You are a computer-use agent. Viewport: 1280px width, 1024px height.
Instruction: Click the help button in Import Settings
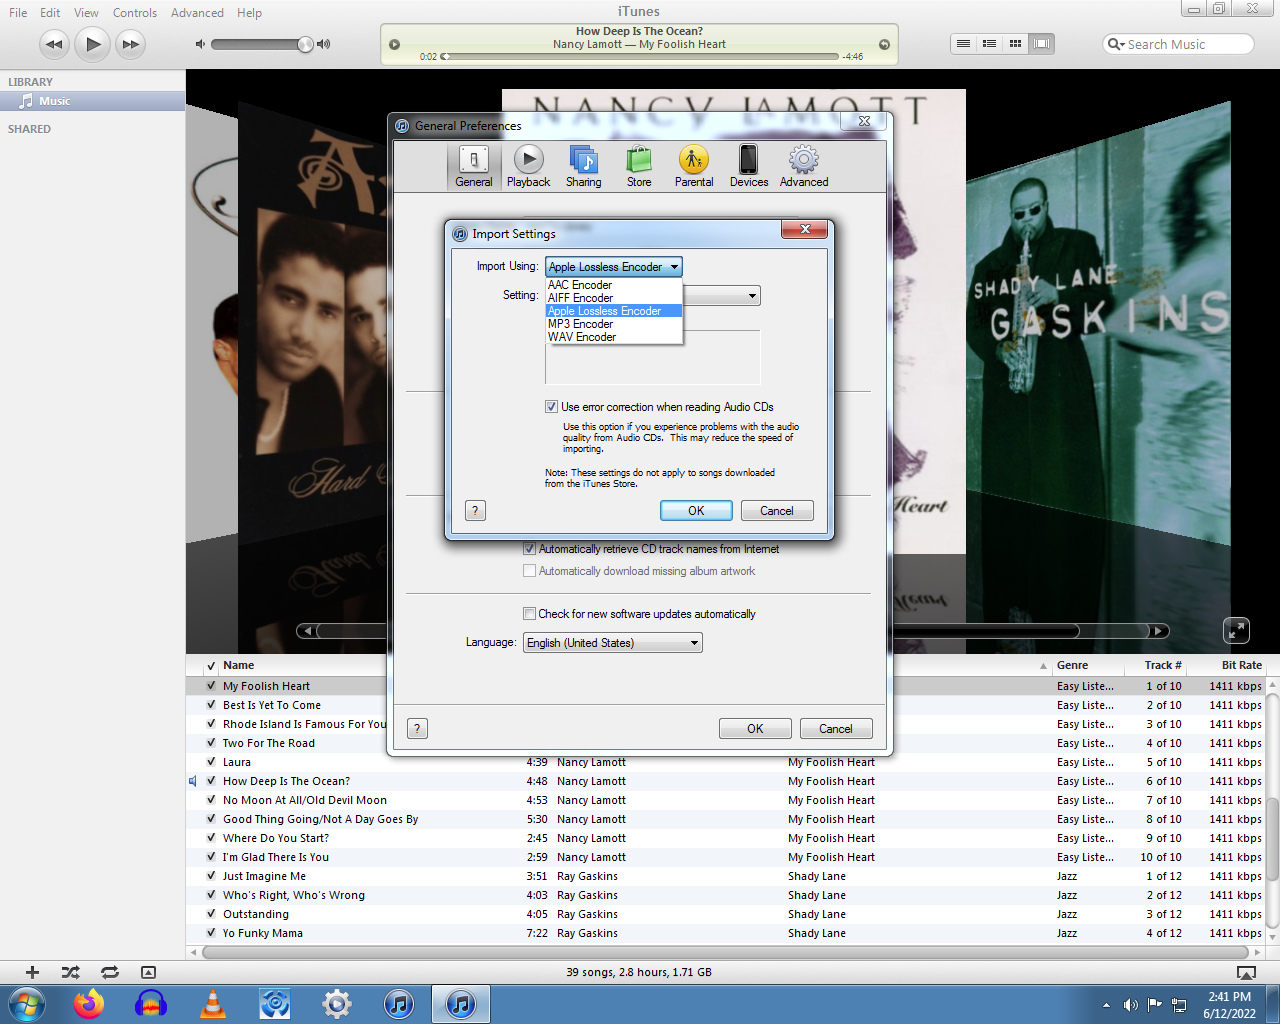(476, 511)
